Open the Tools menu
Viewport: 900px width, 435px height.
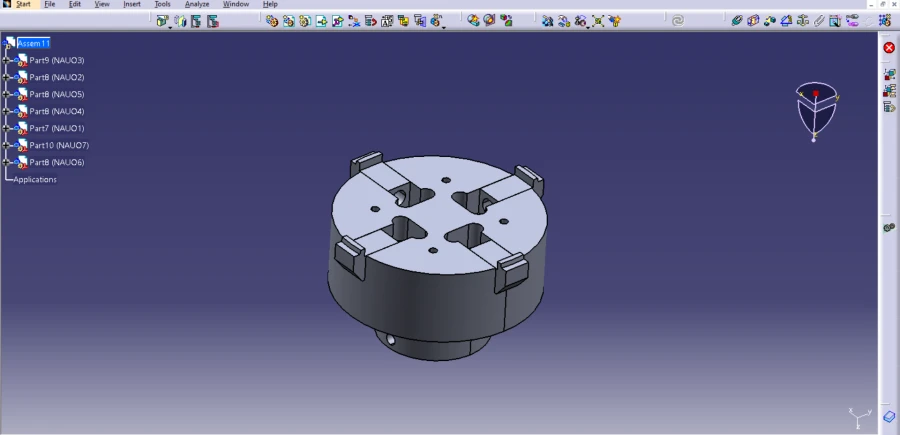tap(162, 4)
